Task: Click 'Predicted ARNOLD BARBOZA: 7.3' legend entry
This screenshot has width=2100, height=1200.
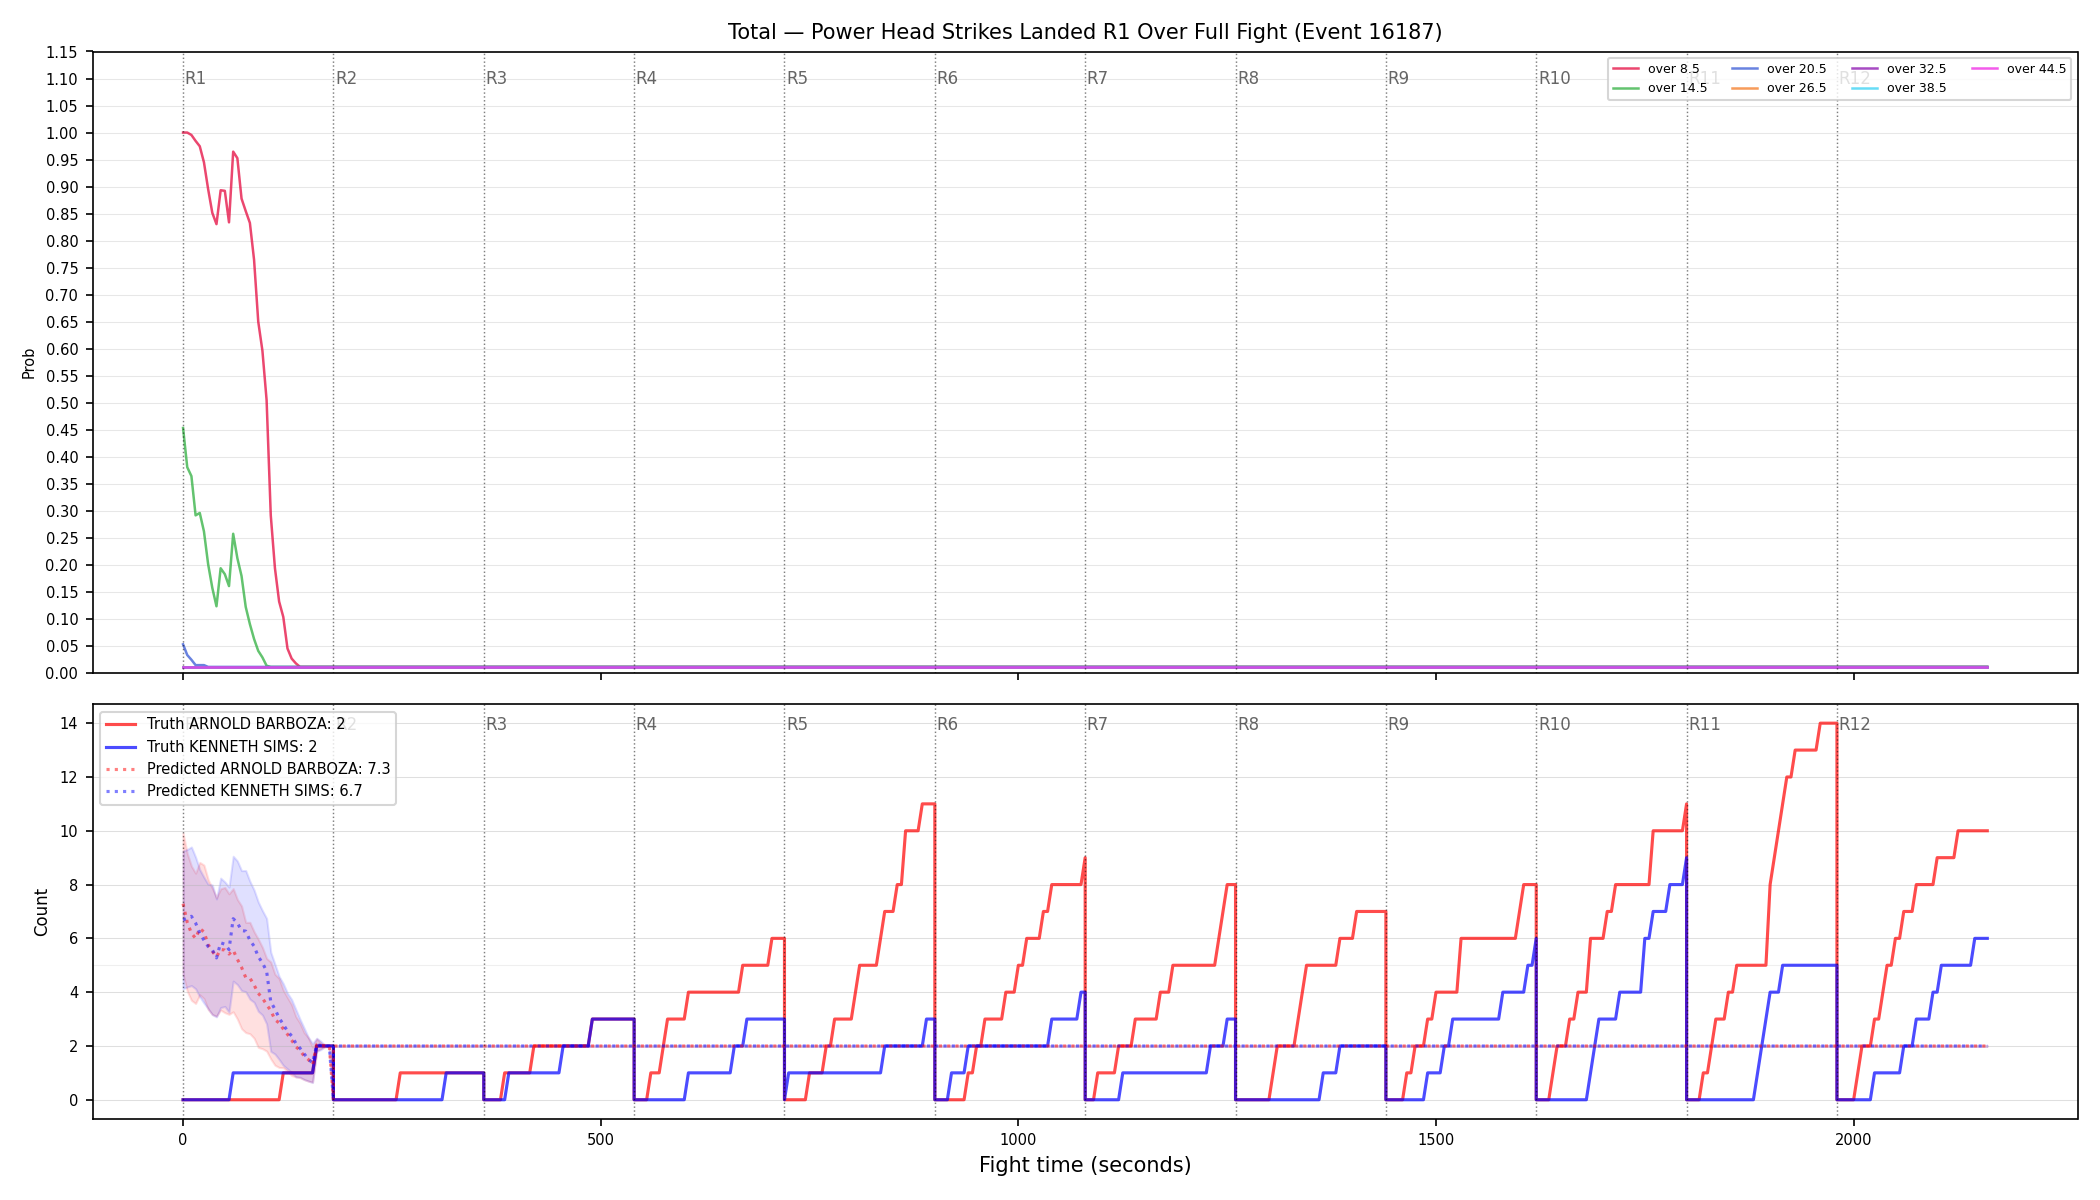Action: point(268,769)
